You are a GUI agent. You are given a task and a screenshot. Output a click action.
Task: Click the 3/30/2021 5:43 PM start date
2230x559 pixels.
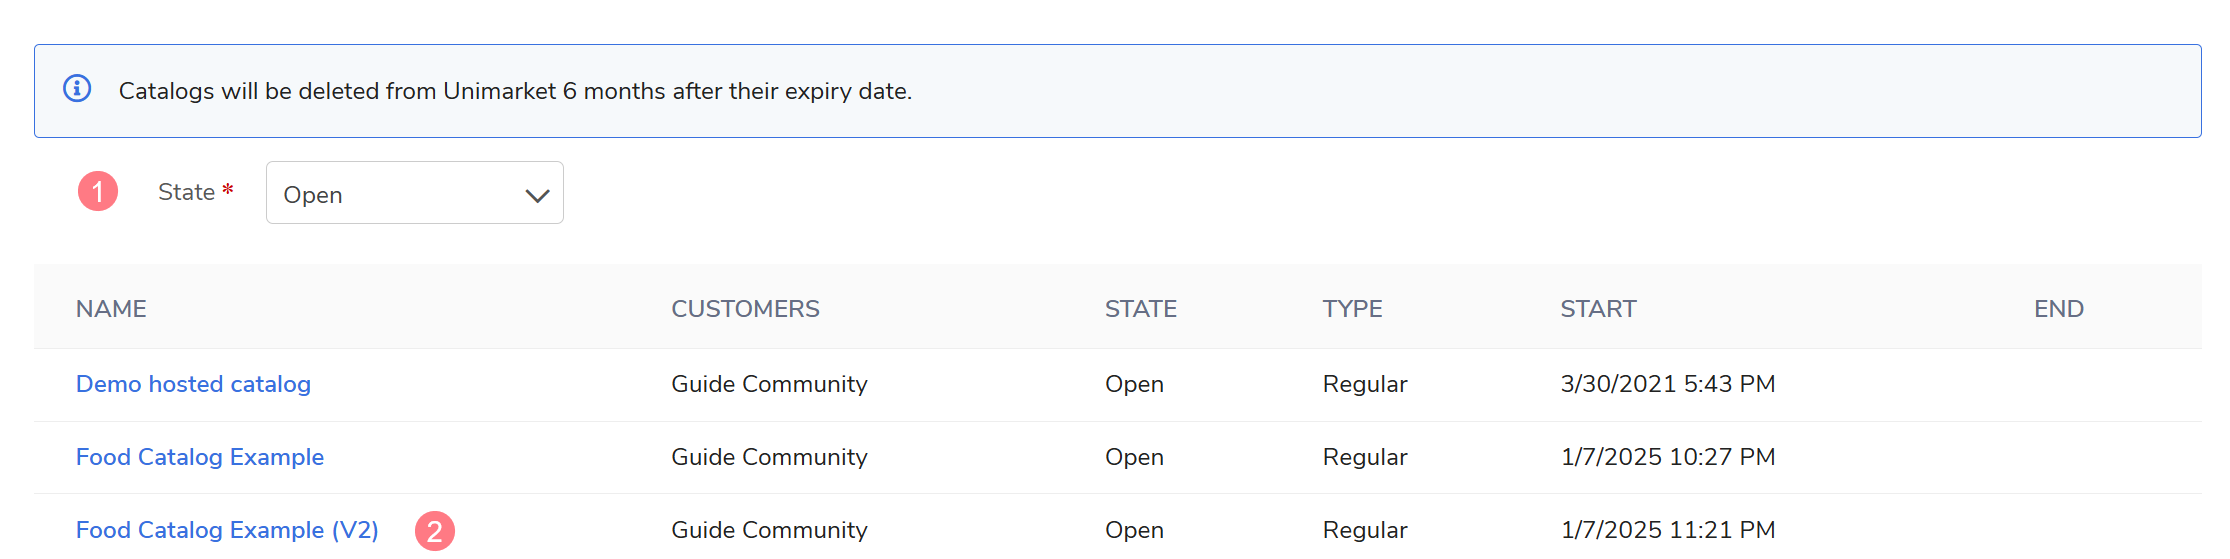[1667, 384]
